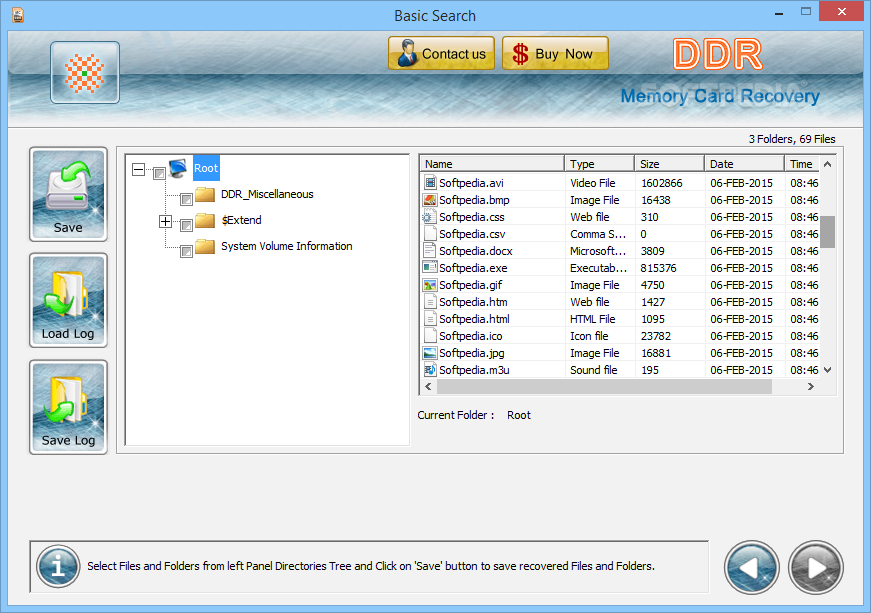Click the Softpedia.htm file icon
This screenshot has height=613, width=871.
pyautogui.click(x=430, y=302)
